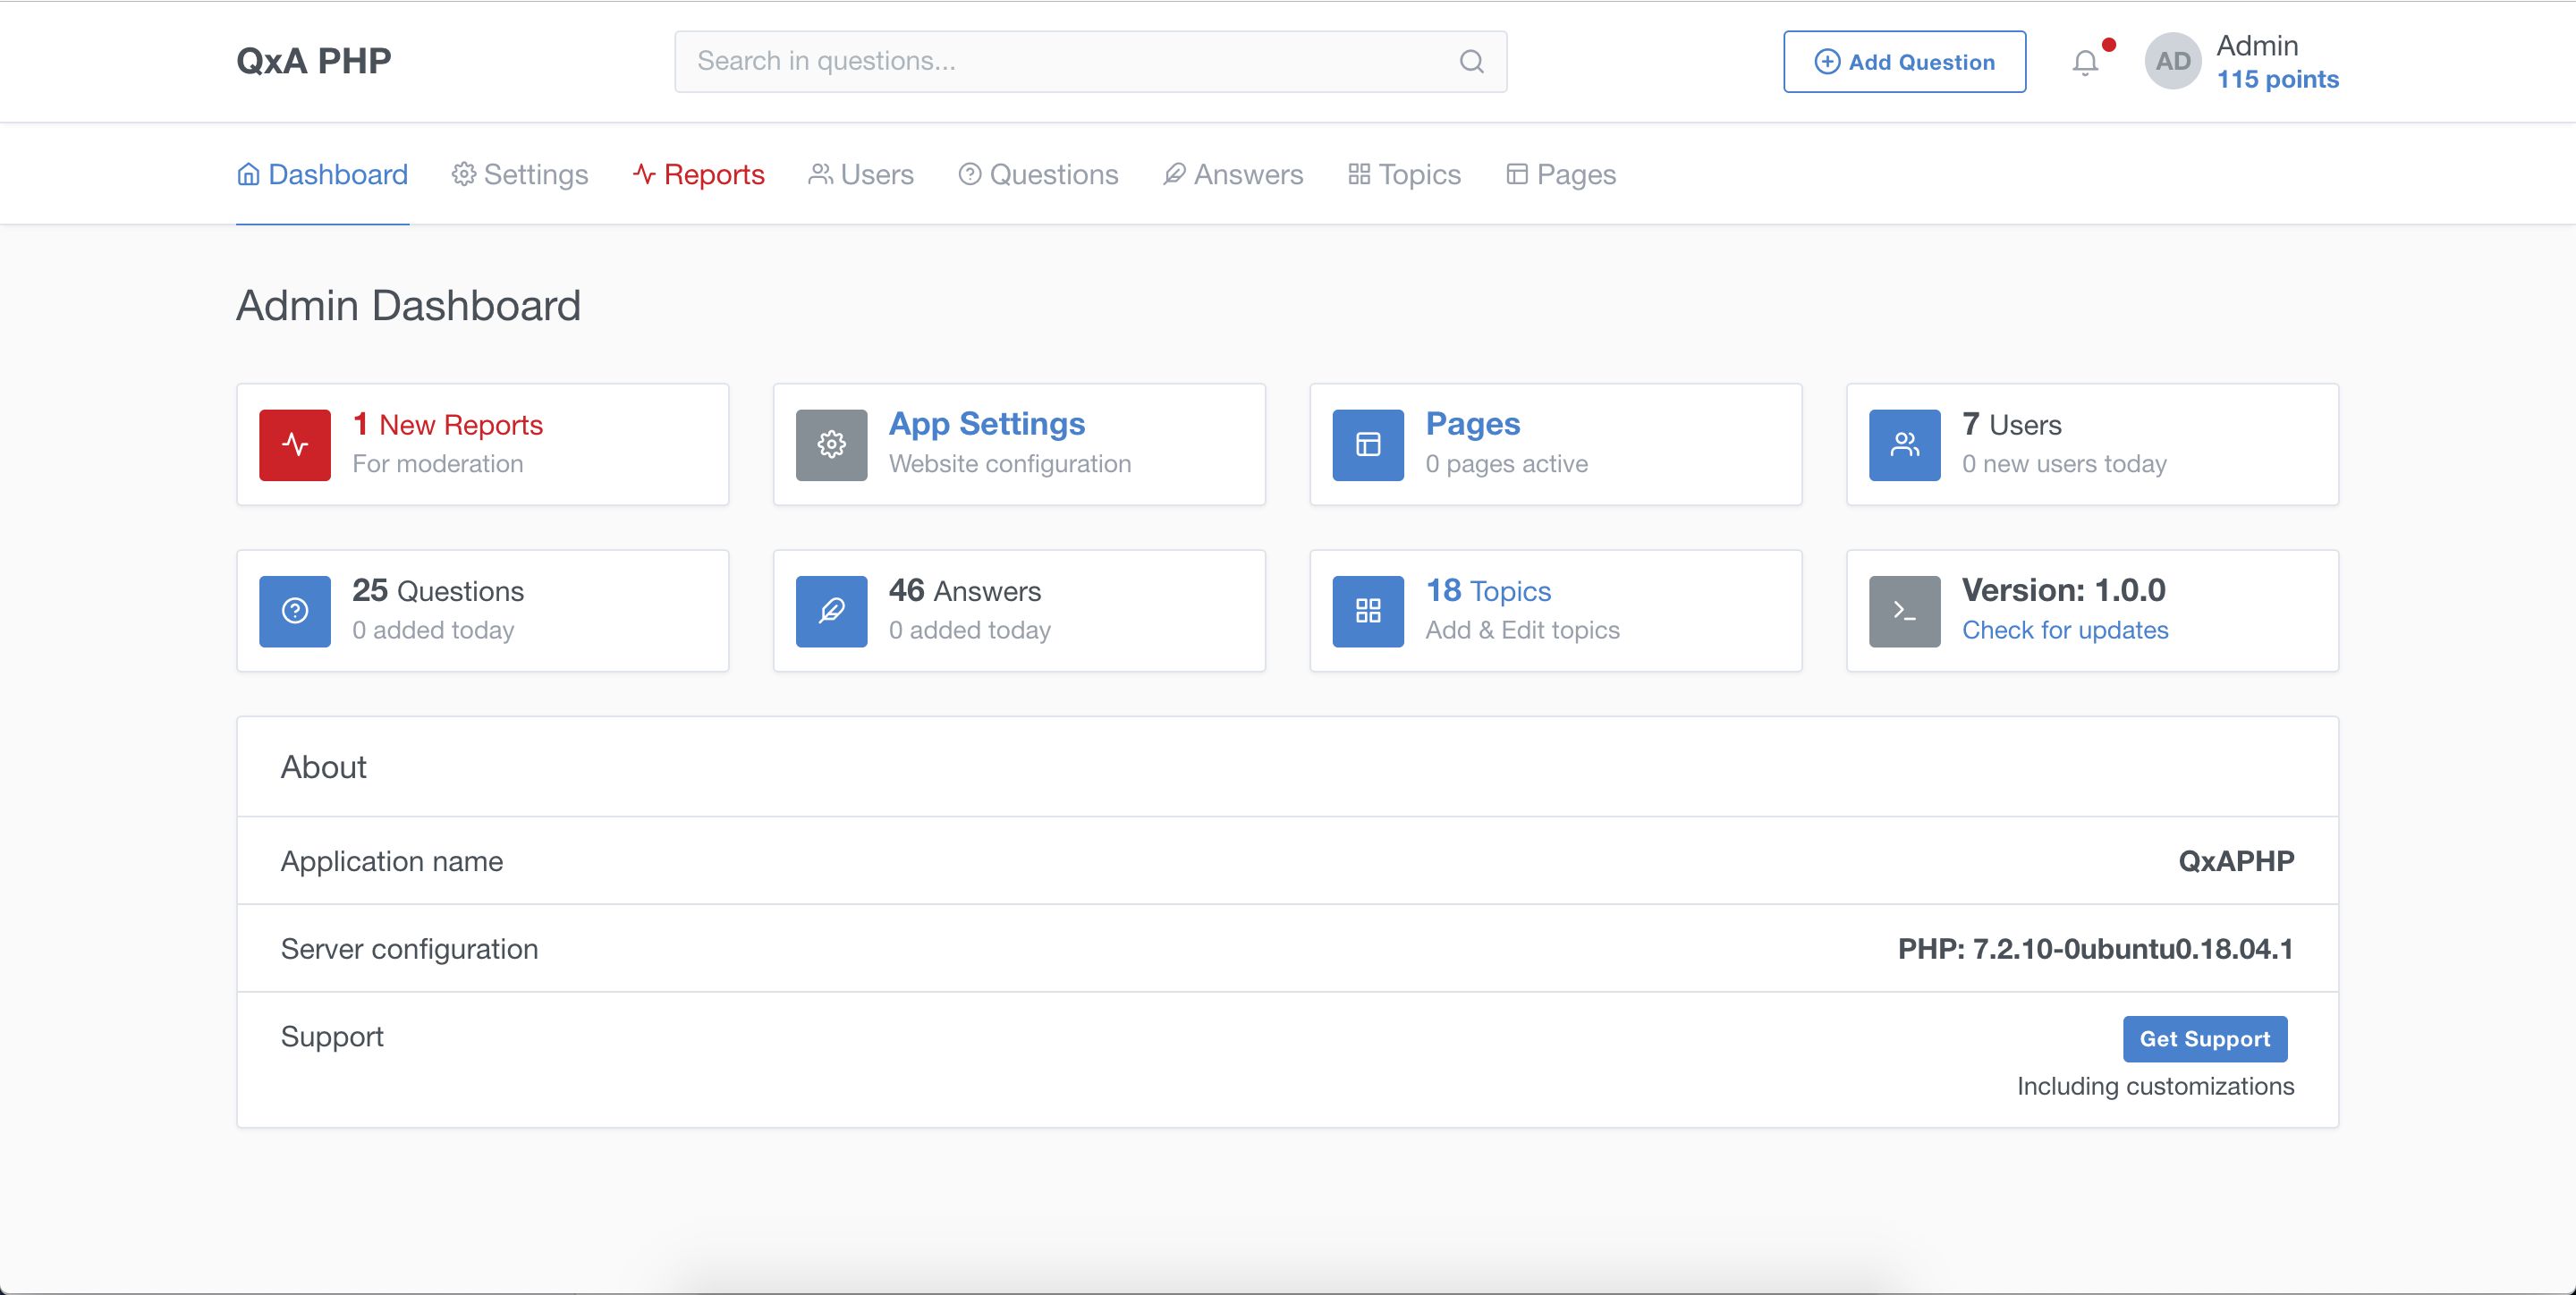Click the Version terminal icon
2576x1295 pixels.
pyautogui.click(x=1905, y=611)
